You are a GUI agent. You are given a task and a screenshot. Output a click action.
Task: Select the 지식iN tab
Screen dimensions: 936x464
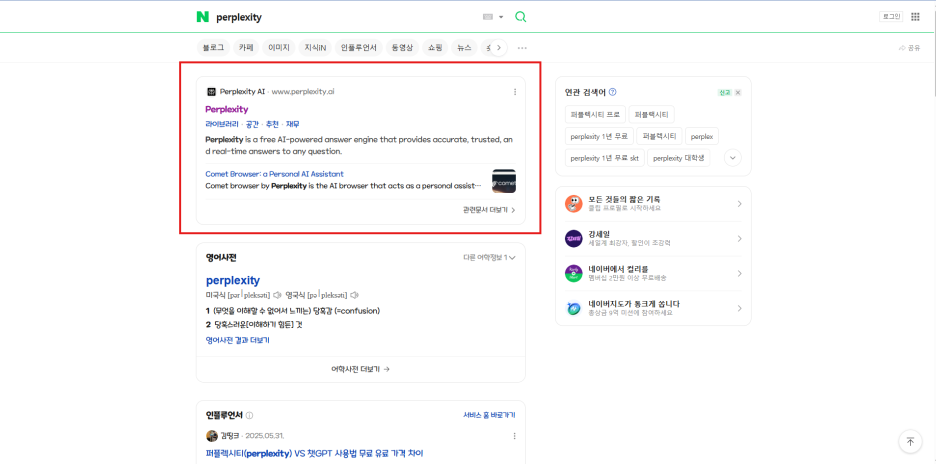(315, 48)
